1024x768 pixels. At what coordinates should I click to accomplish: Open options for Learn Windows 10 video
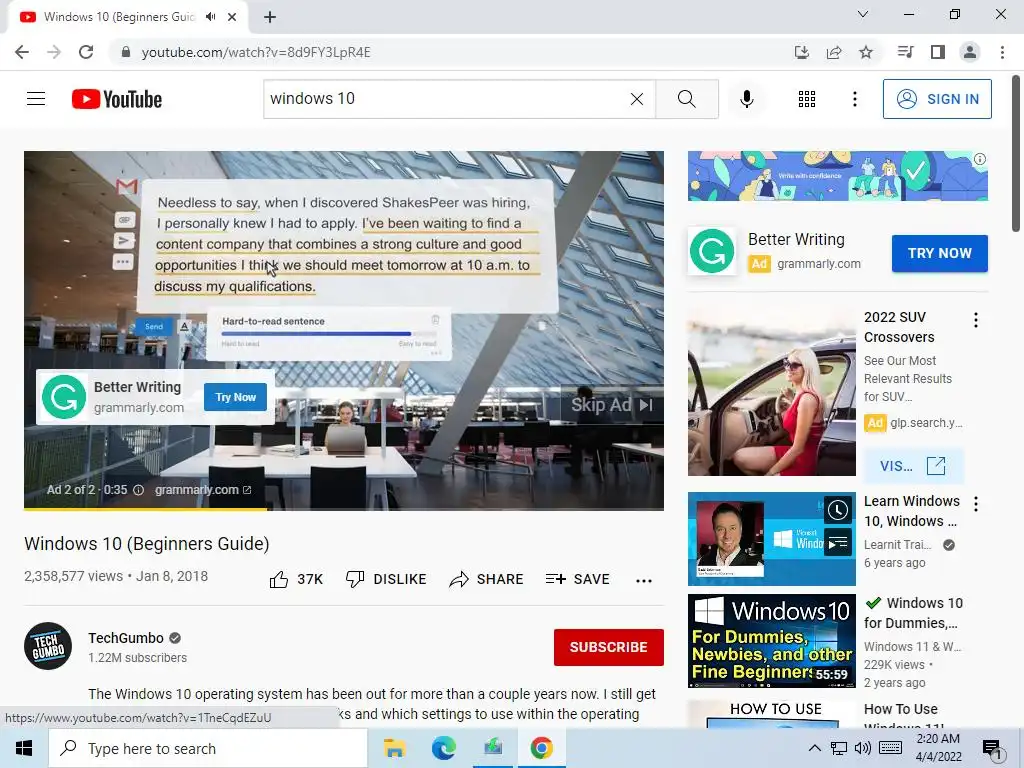click(976, 504)
